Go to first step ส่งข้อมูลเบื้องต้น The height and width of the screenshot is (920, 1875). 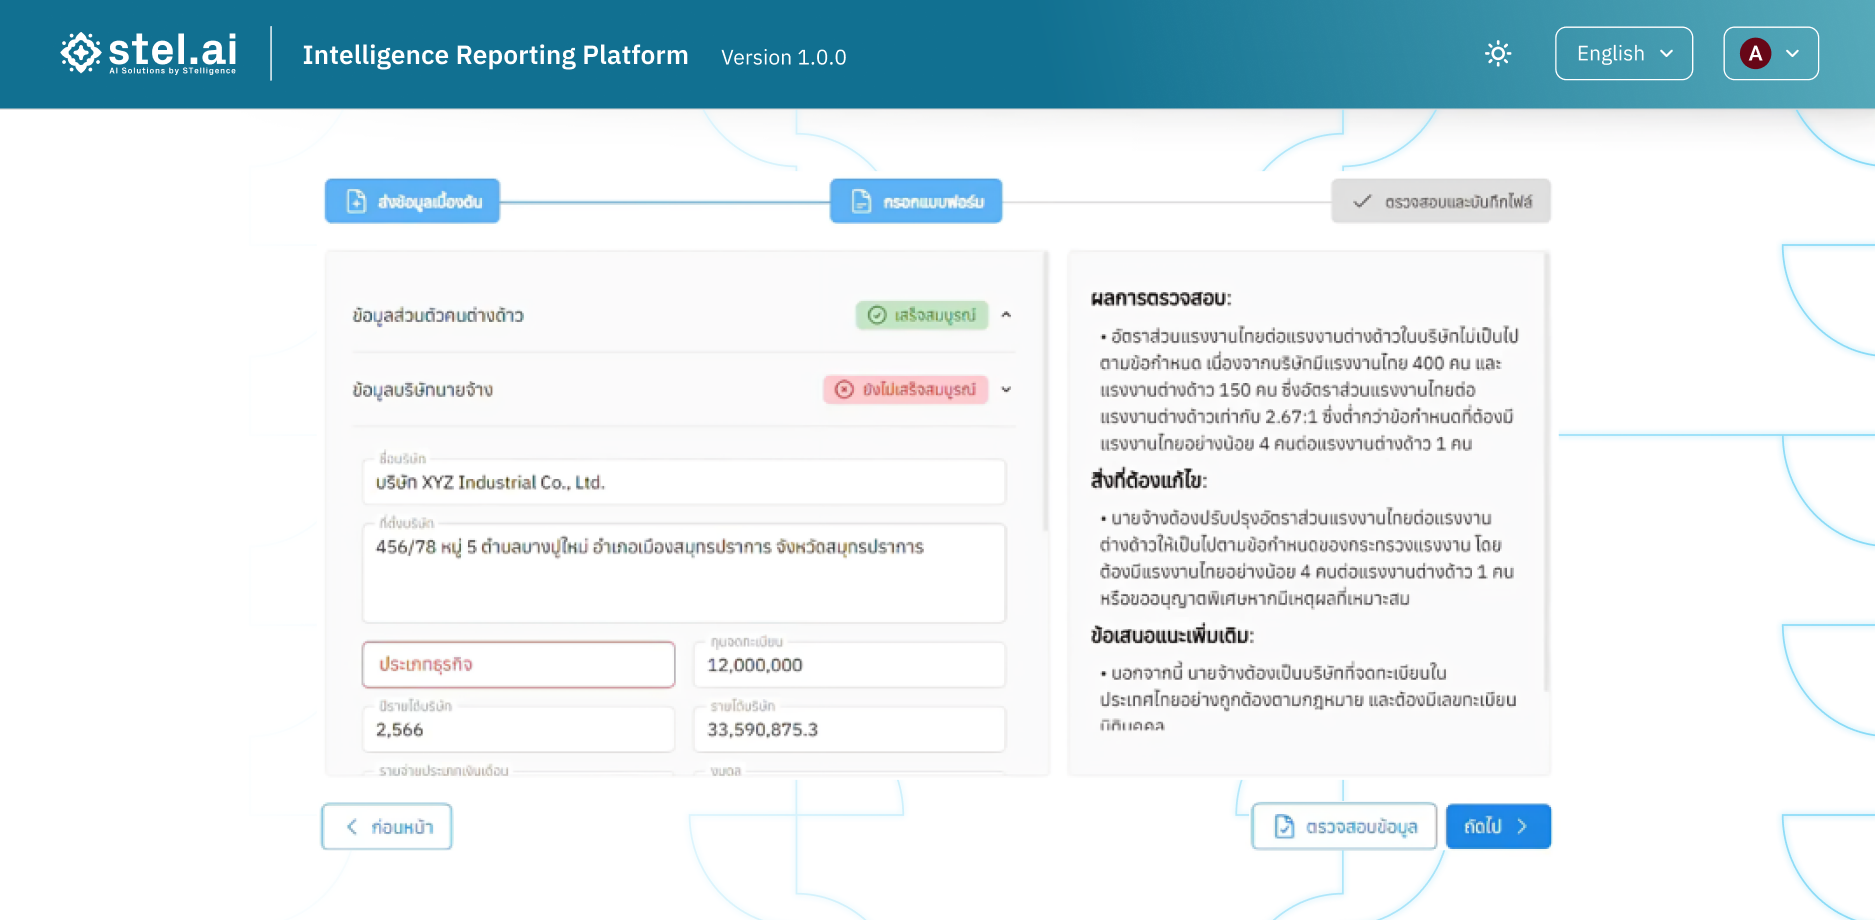[412, 201]
